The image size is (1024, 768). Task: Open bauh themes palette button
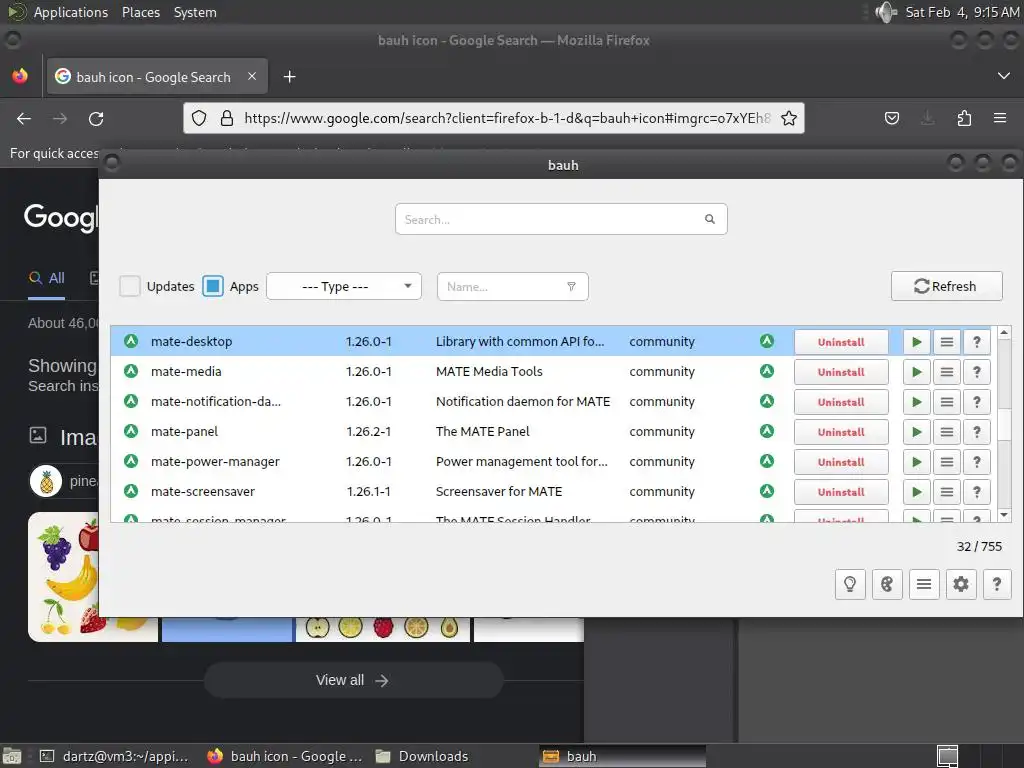[886, 584]
